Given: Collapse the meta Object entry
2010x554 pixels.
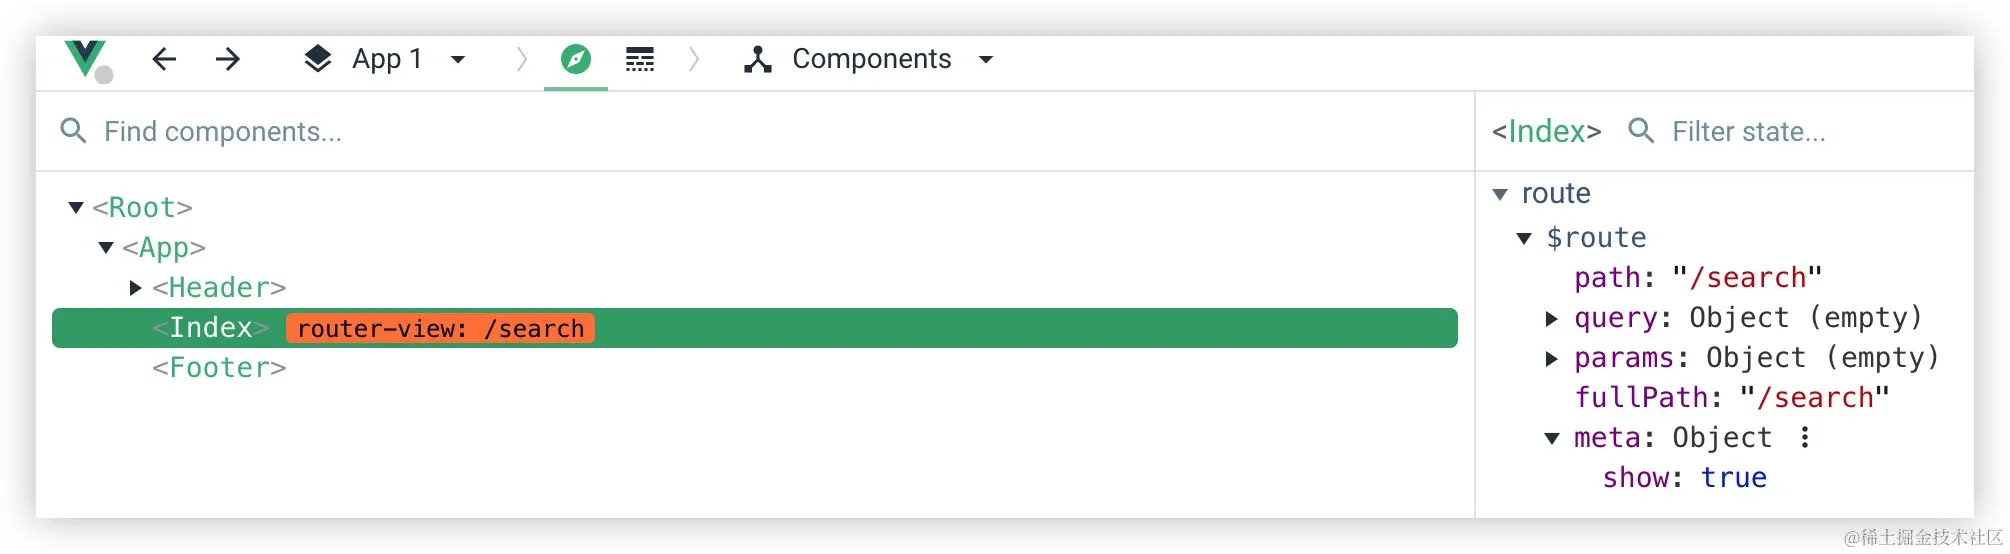Looking at the screenshot, I should (1552, 438).
